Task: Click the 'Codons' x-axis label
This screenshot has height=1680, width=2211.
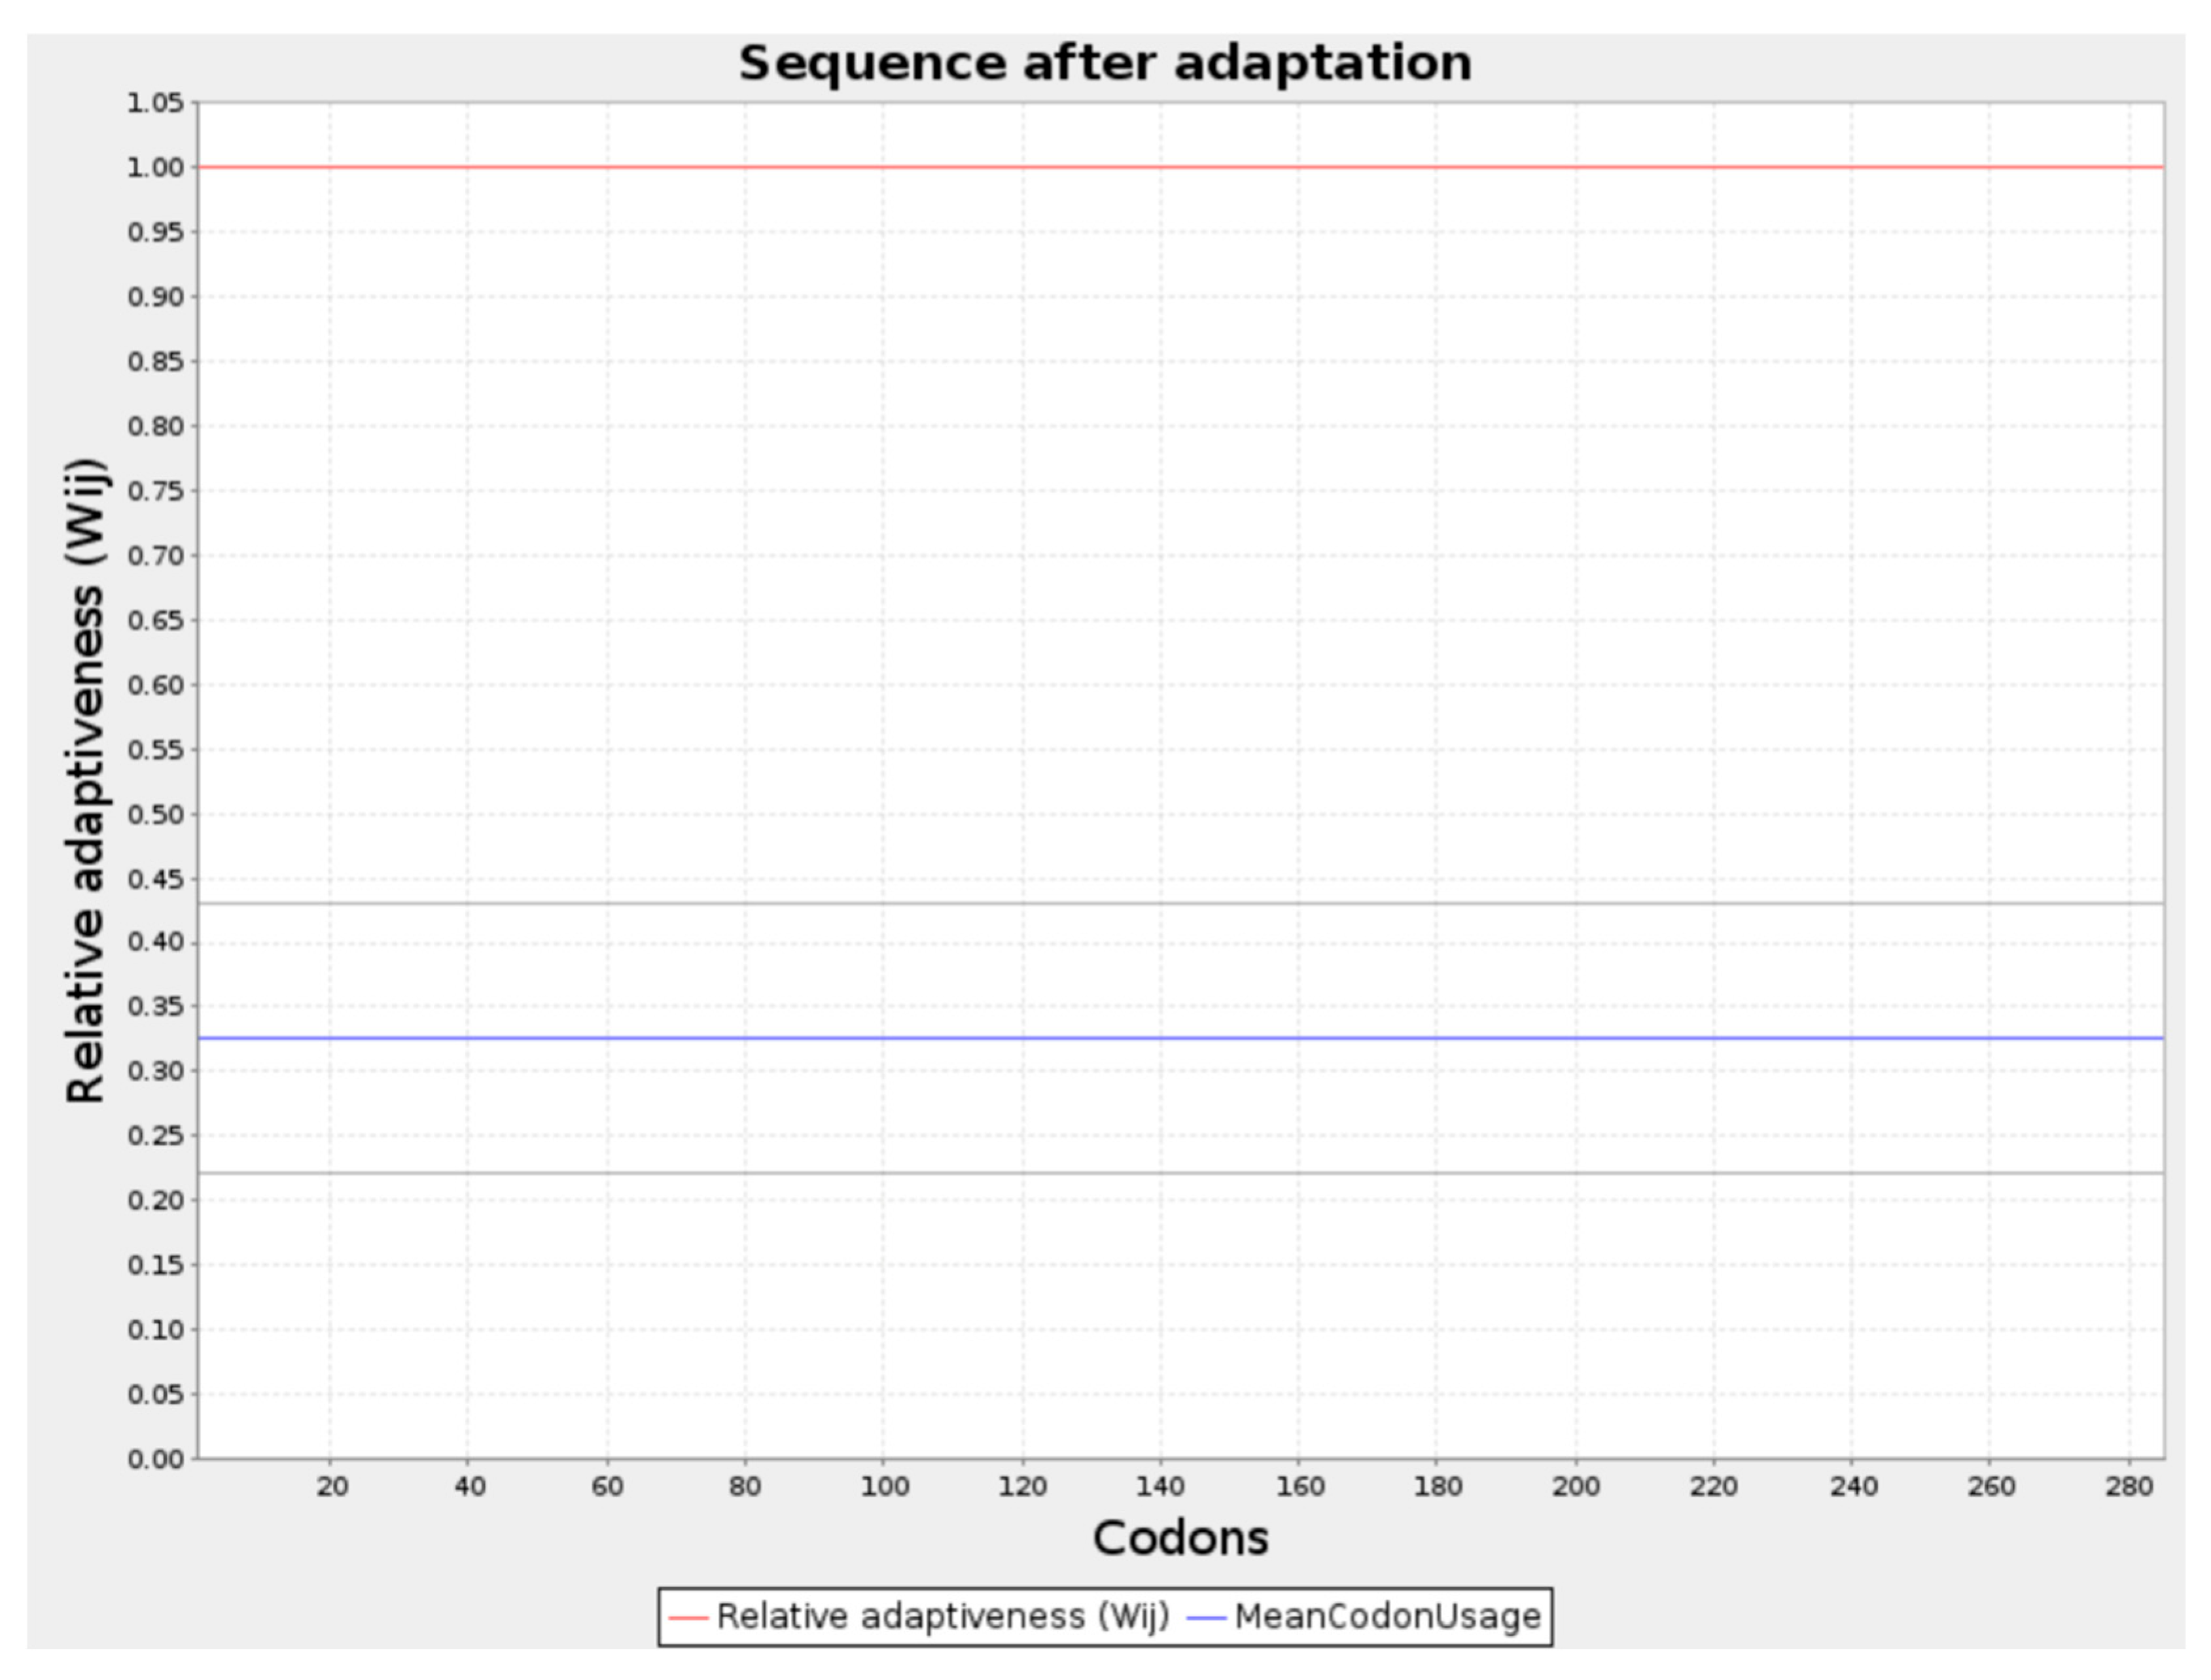Action: (x=1180, y=1538)
